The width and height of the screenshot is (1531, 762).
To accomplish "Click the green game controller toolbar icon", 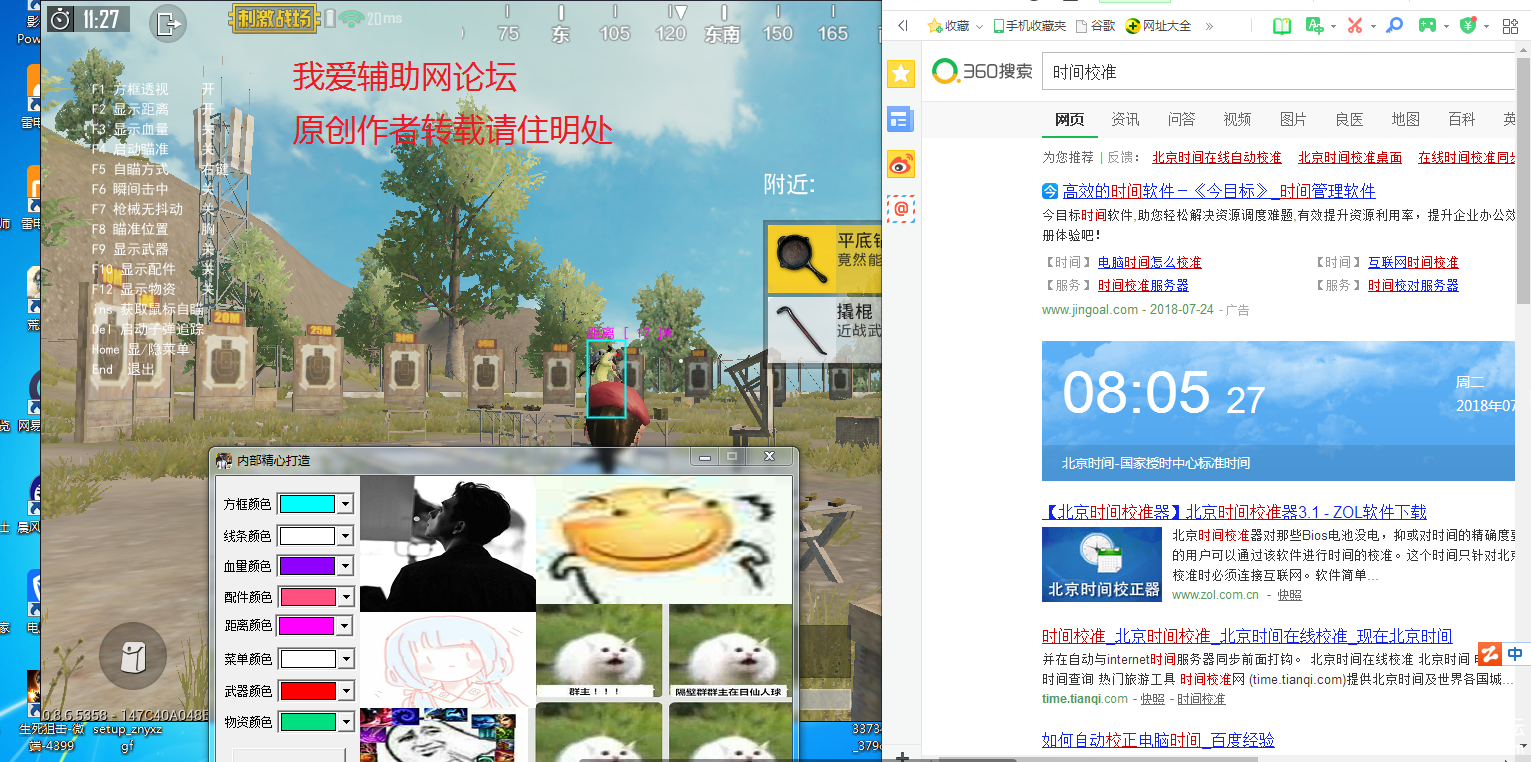I will pos(1427,25).
